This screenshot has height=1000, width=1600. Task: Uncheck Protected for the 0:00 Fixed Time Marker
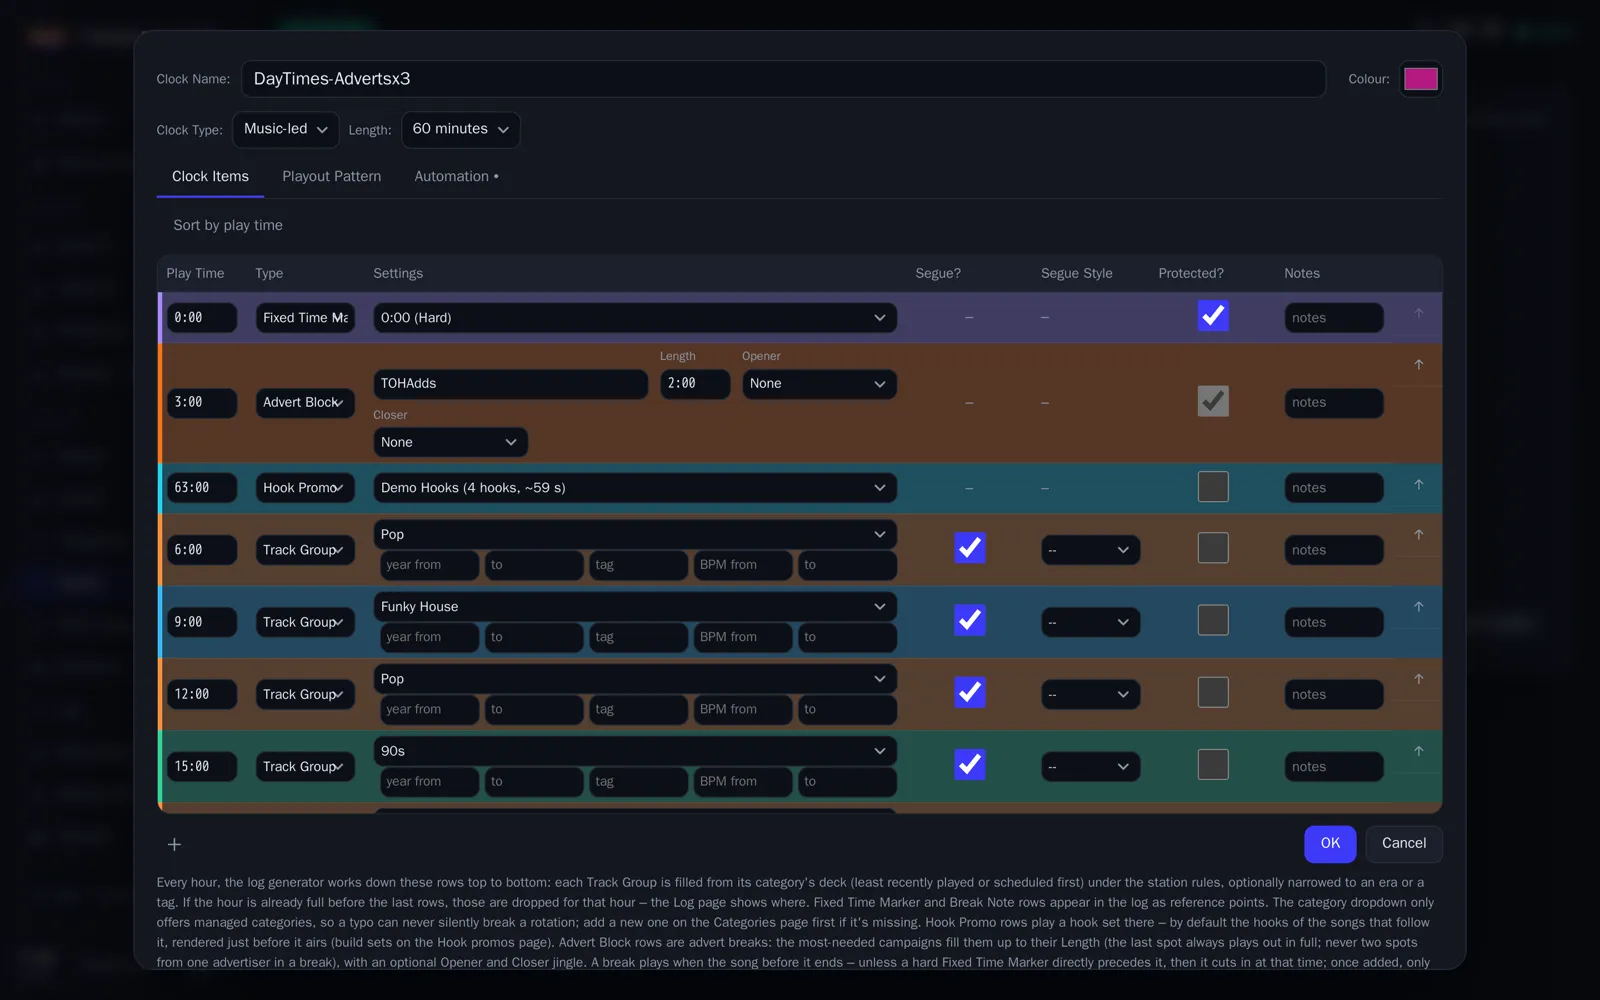click(1213, 316)
